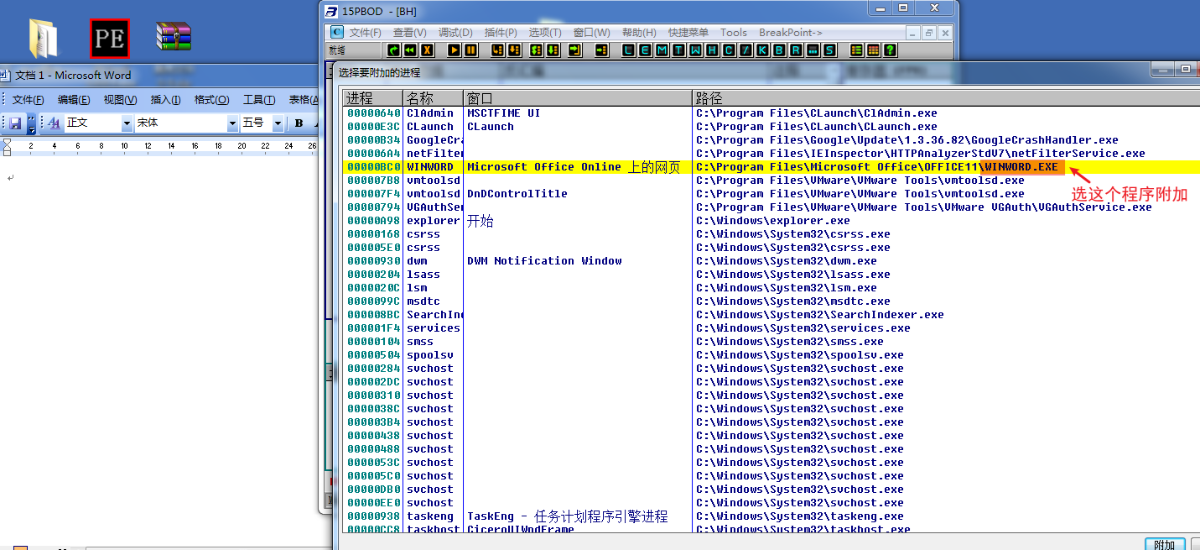Click path C:\Windows\System32\services.exe
The height and width of the screenshot is (550, 1200).
[803, 328]
